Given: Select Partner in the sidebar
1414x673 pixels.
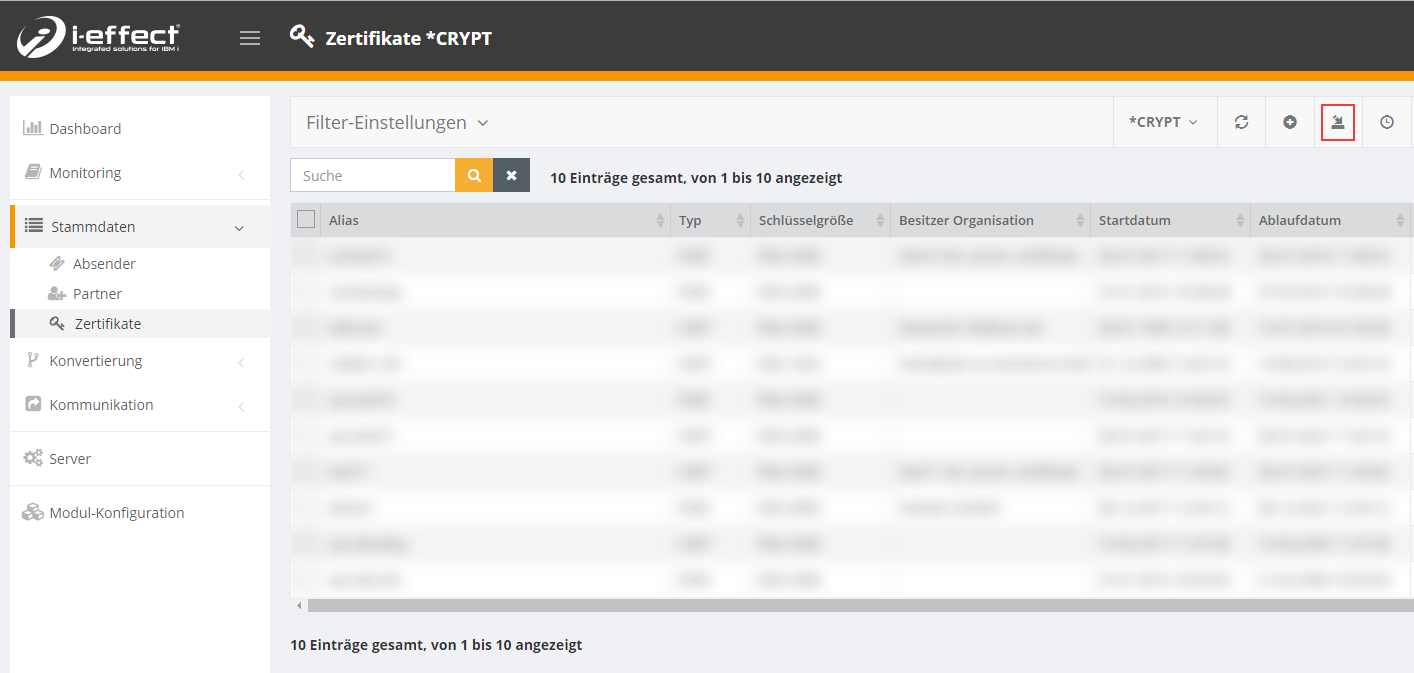Looking at the screenshot, I should pyautogui.click(x=97, y=294).
